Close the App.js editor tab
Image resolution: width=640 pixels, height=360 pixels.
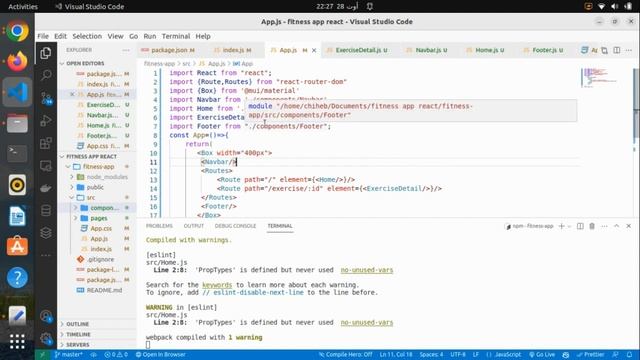tap(314, 50)
